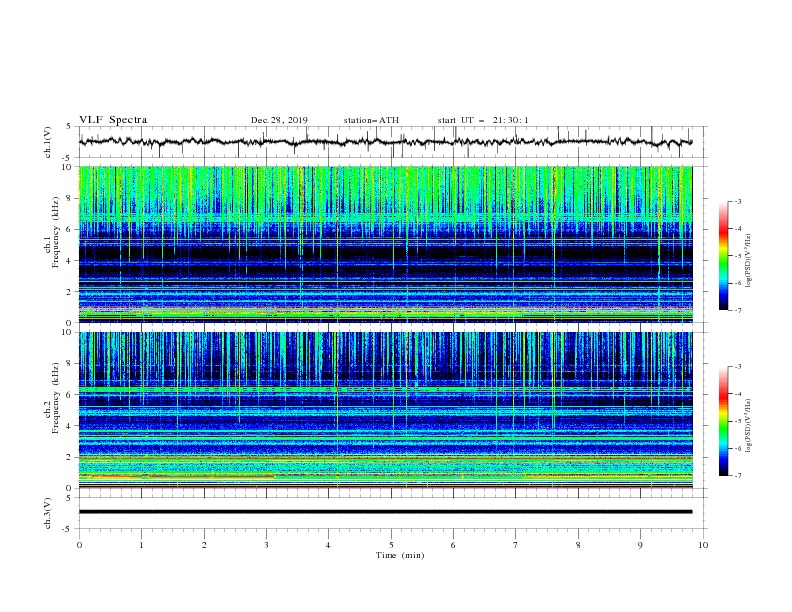Click the ch.3 flat black trace
Viewport: 792px width, 612px height.
click(x=385, y=512)
